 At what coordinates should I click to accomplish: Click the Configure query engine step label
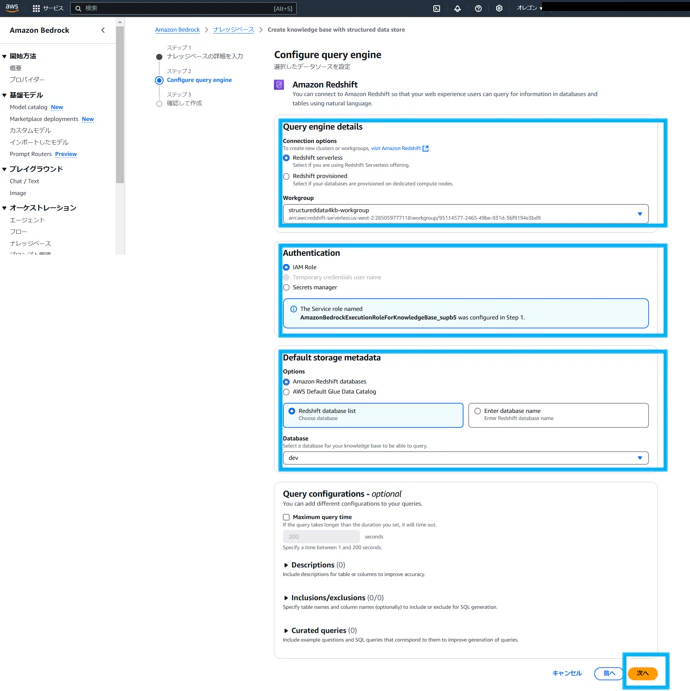pos(199,80)
